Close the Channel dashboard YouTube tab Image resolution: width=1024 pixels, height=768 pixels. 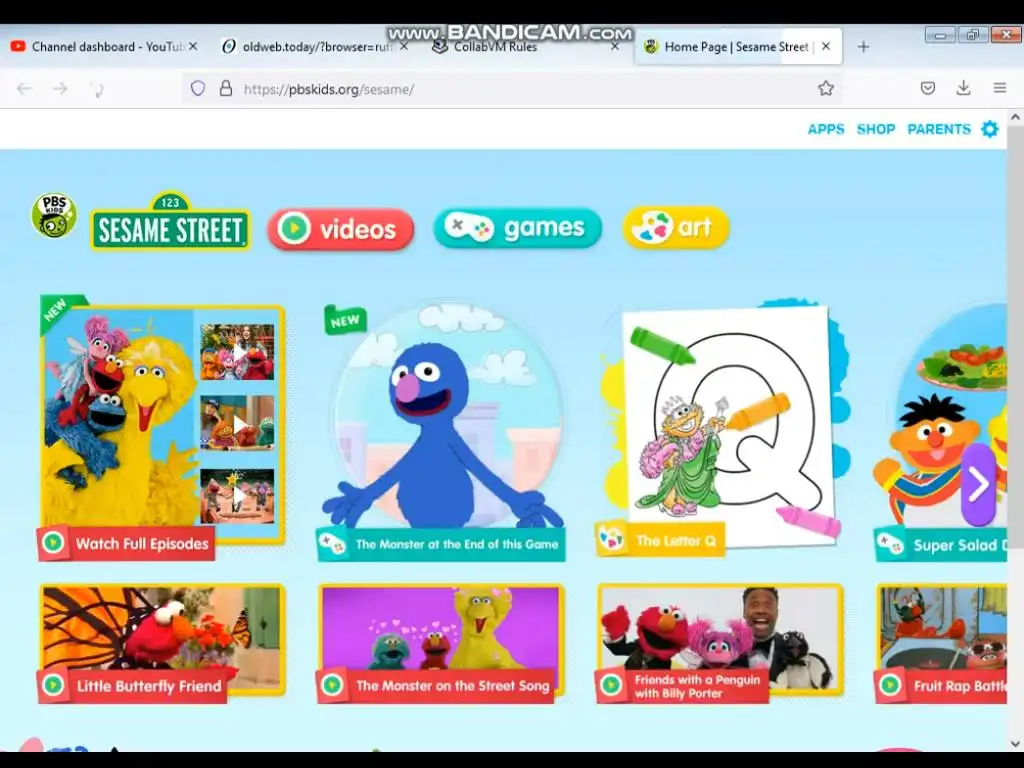pos(193,46)
